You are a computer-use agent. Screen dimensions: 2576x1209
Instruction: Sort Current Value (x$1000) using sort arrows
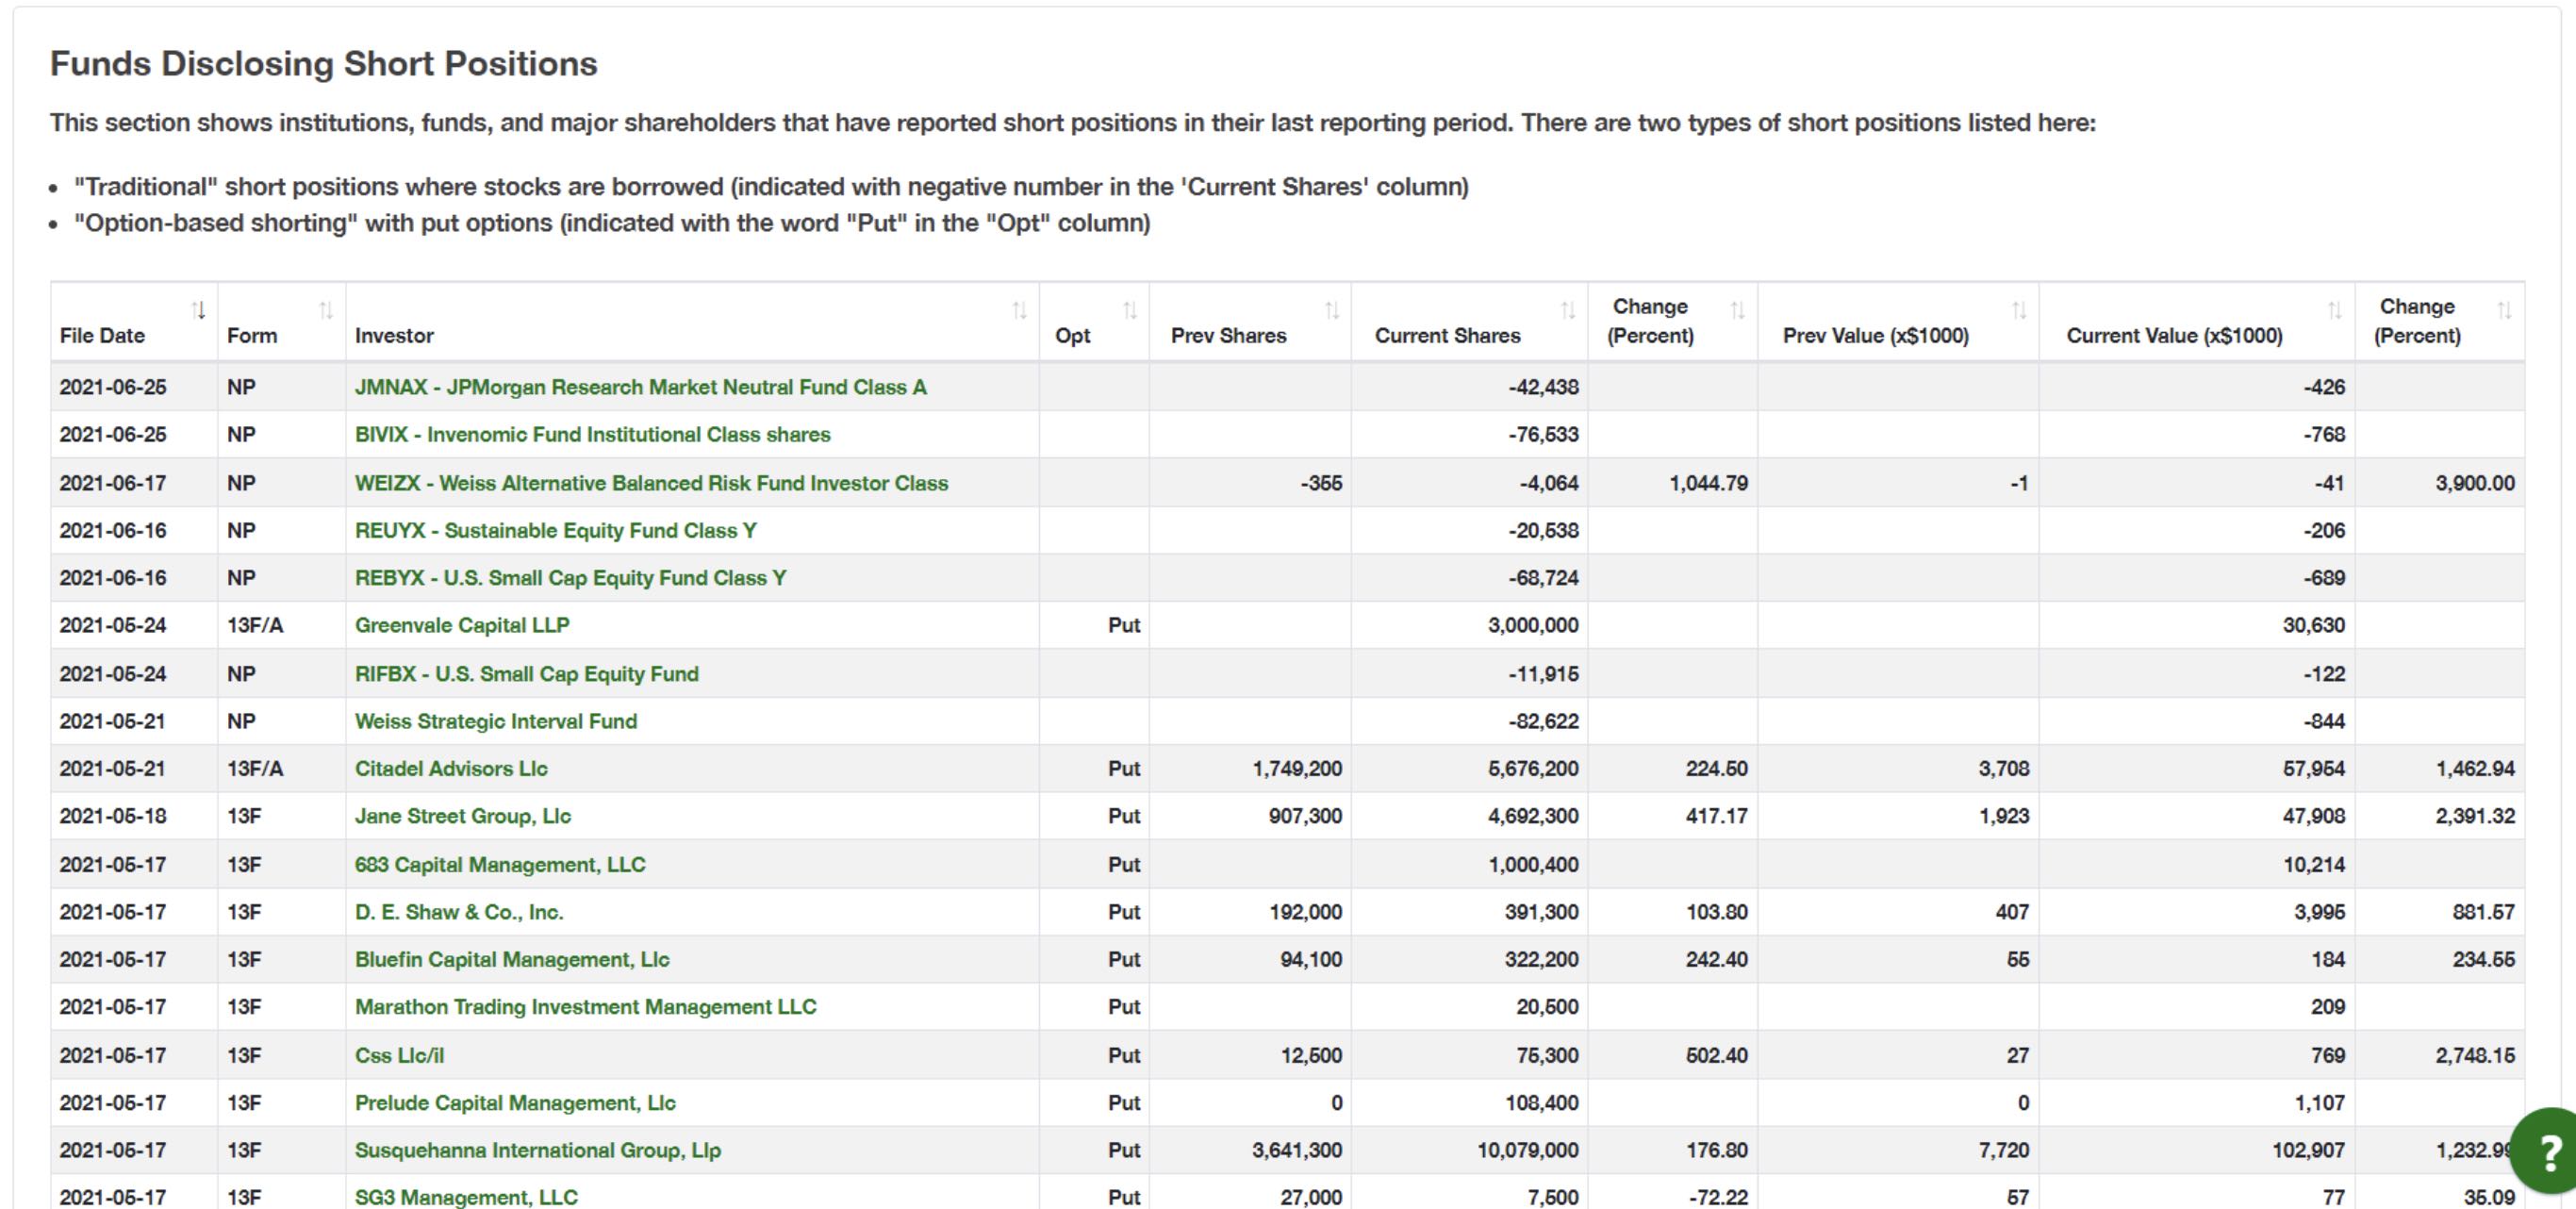point(2336,310)
